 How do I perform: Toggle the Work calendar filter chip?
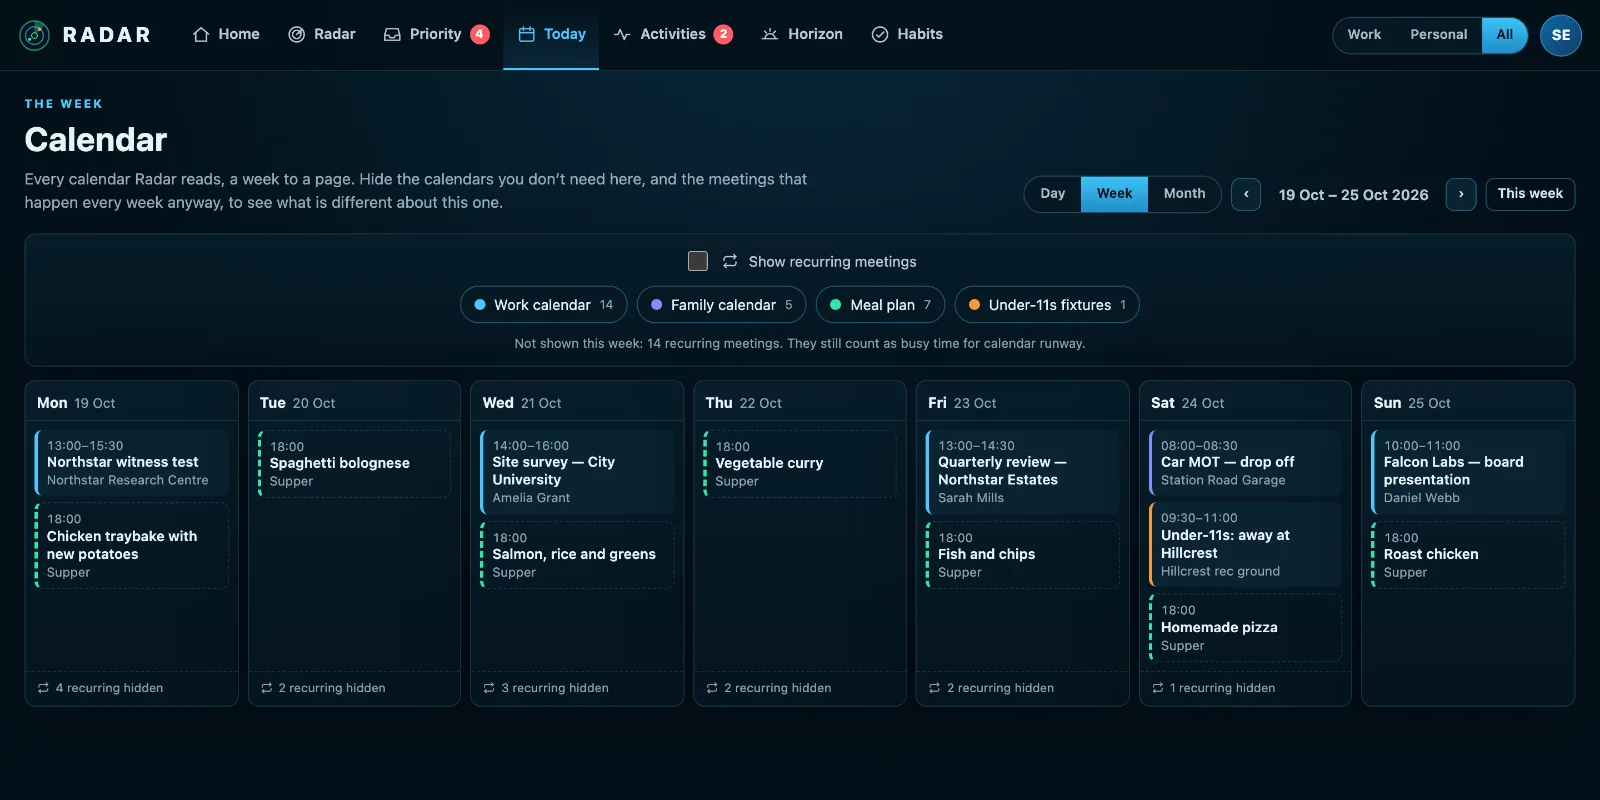544,305
